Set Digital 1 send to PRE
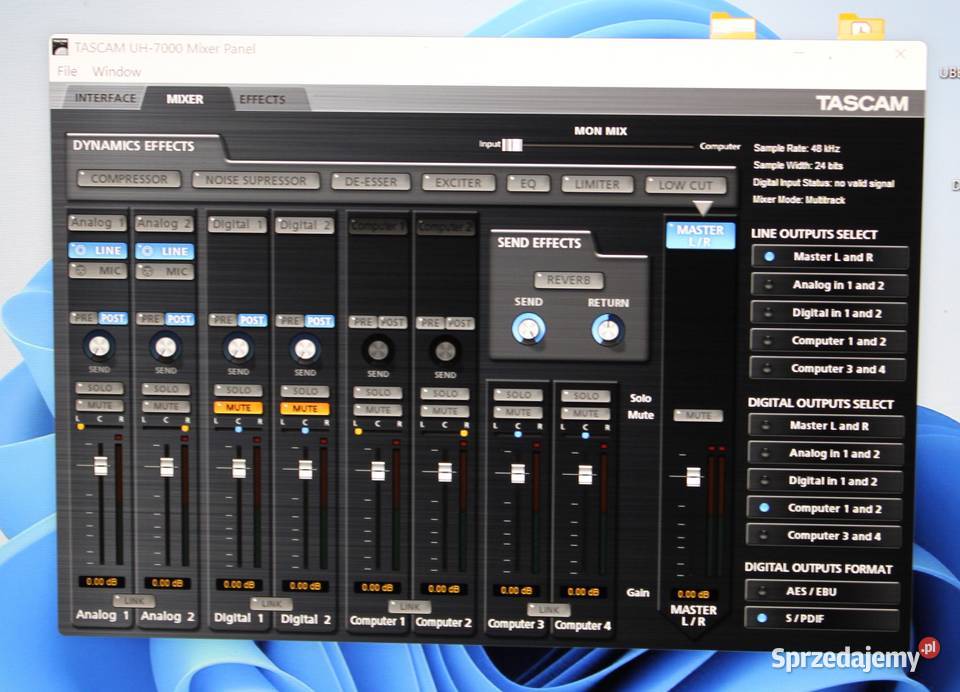This screenshot has height=692, width=960. (x=223, y=320)
